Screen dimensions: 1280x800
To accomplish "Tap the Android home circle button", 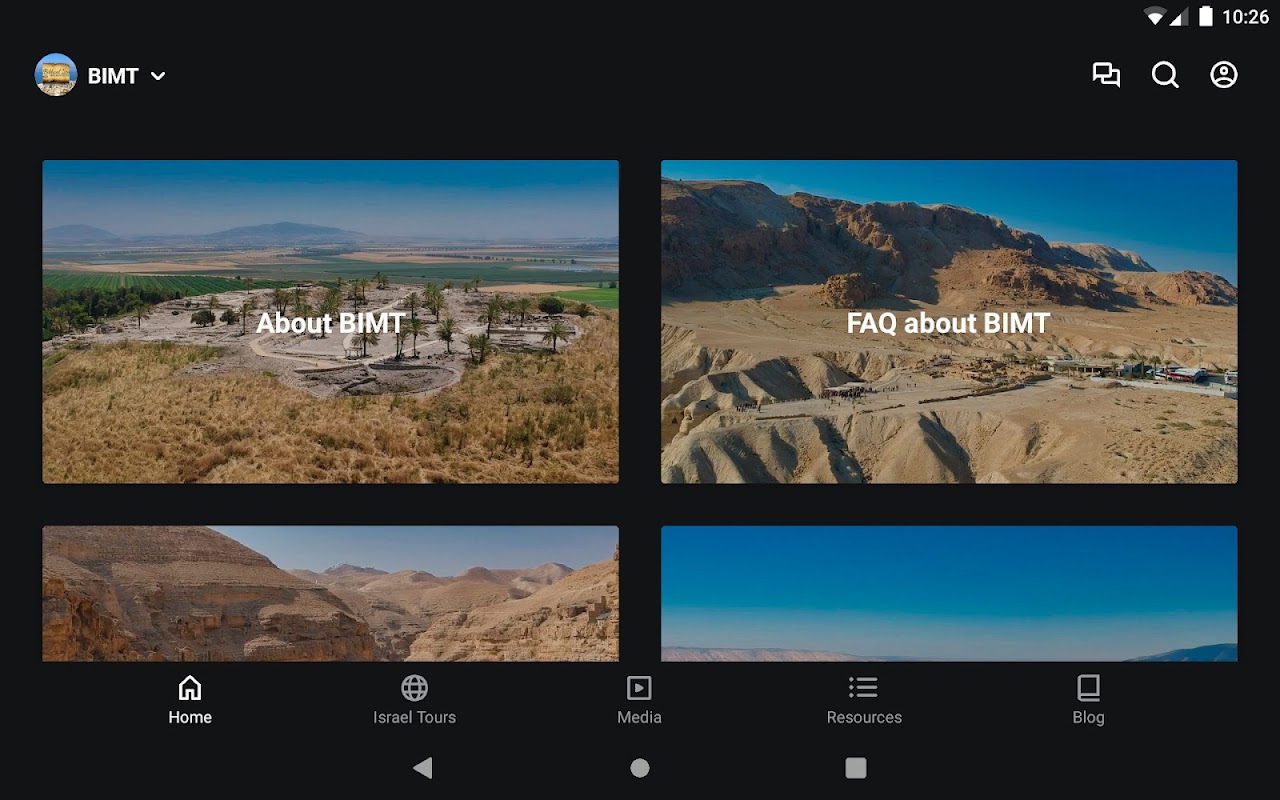I will [x=640, y=768].
